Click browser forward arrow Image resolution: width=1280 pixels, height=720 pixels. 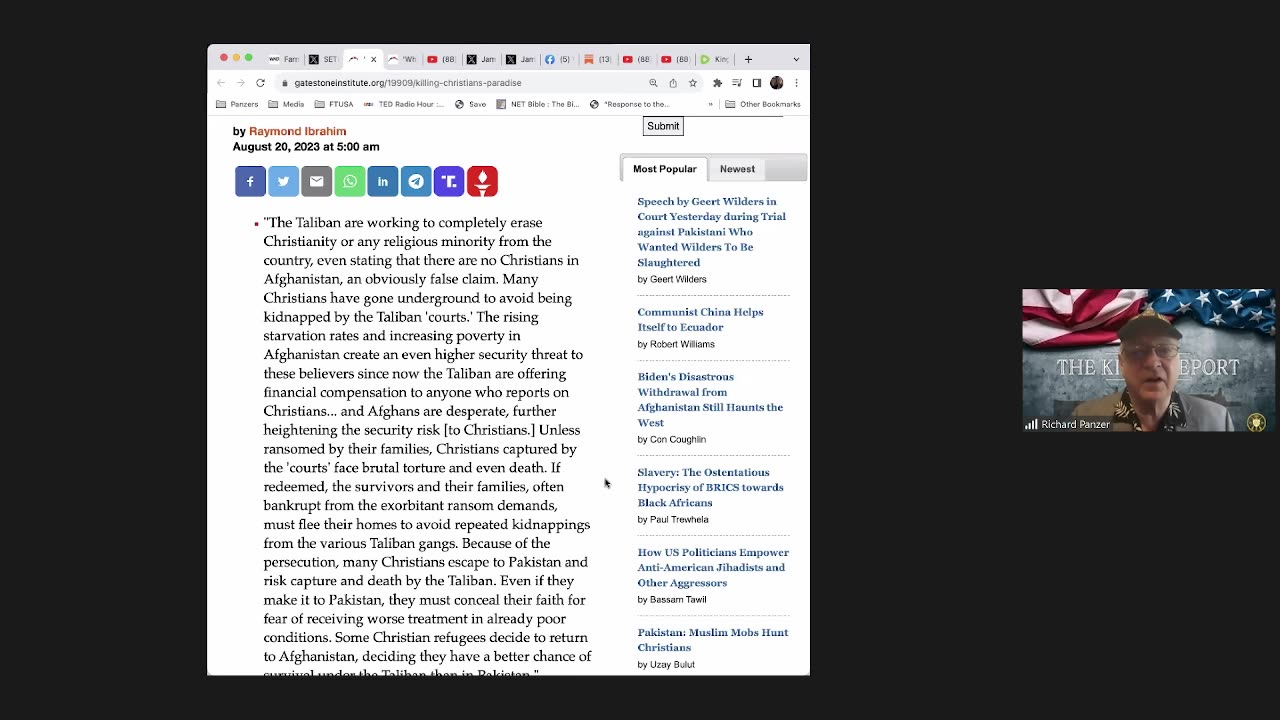click(x=240, y=83)
